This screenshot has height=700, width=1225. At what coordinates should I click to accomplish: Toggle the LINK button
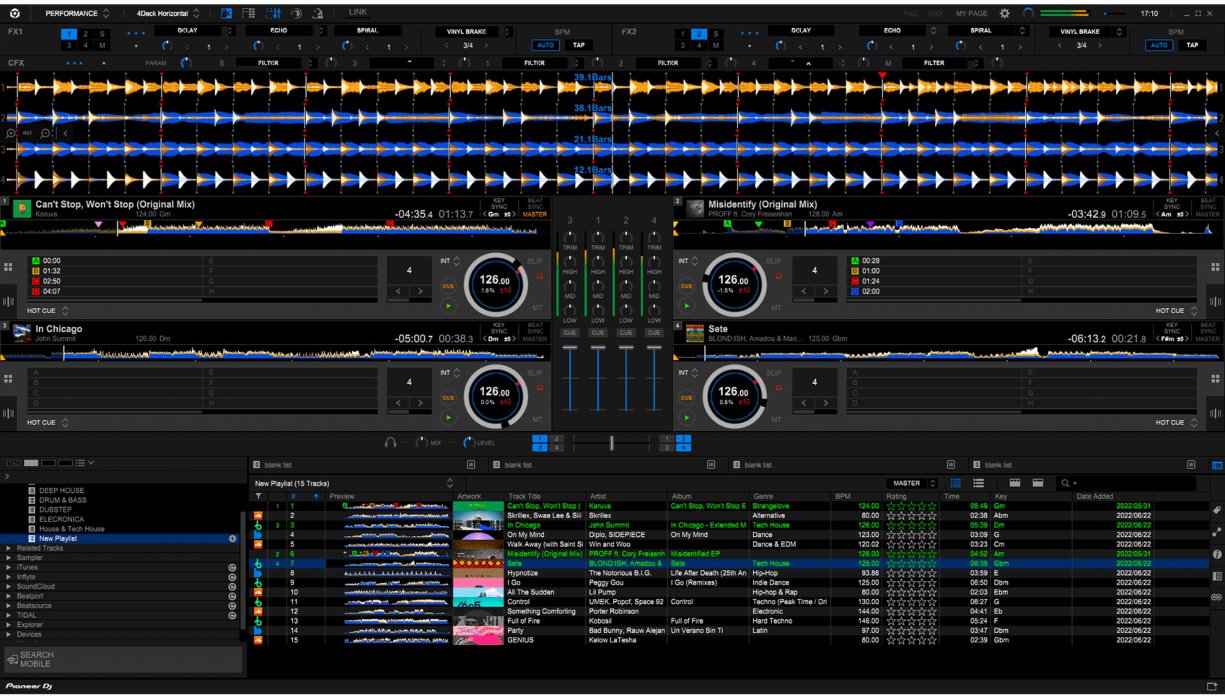(x=358, y=12)
